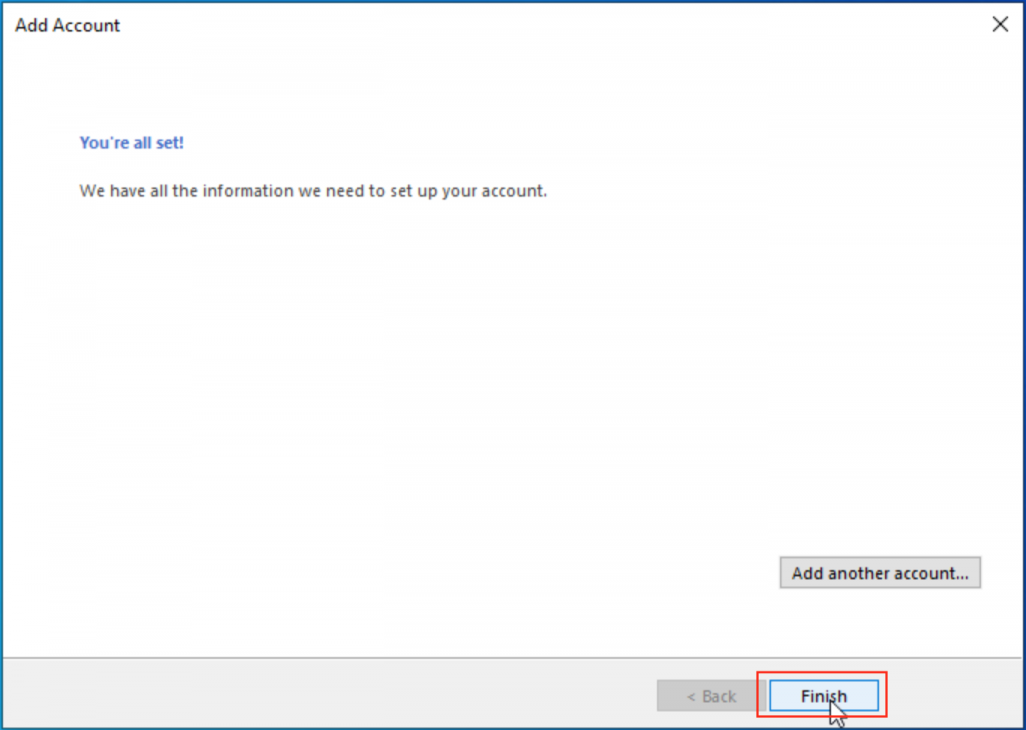
Task: Close the Add Account dialog
Action: pyautogui.click(x=999, y=25)
